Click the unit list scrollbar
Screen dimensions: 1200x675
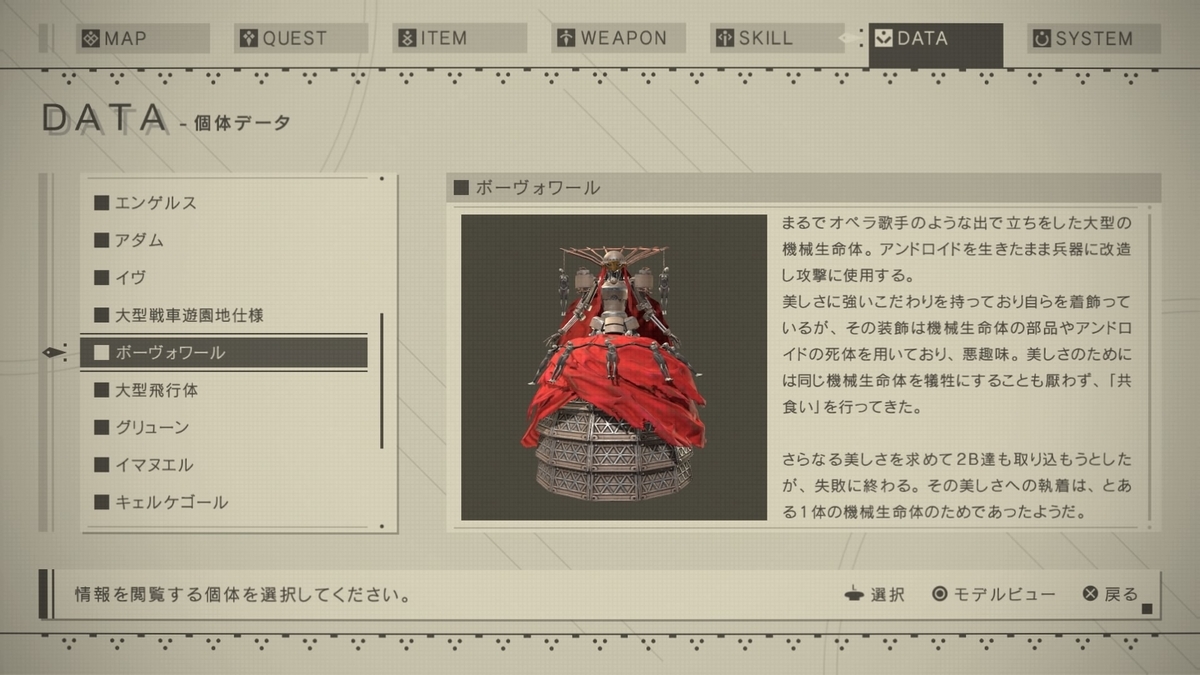click(x=381, y=381)
